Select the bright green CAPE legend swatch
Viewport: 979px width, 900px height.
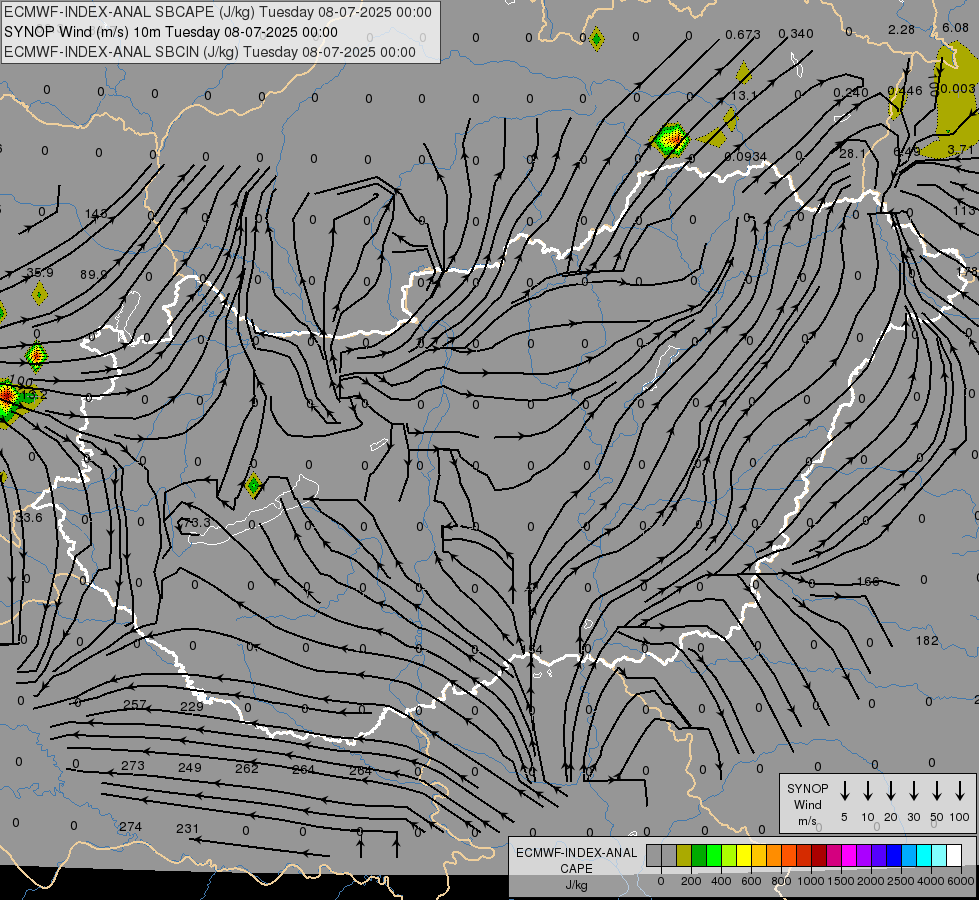point(714,855)
